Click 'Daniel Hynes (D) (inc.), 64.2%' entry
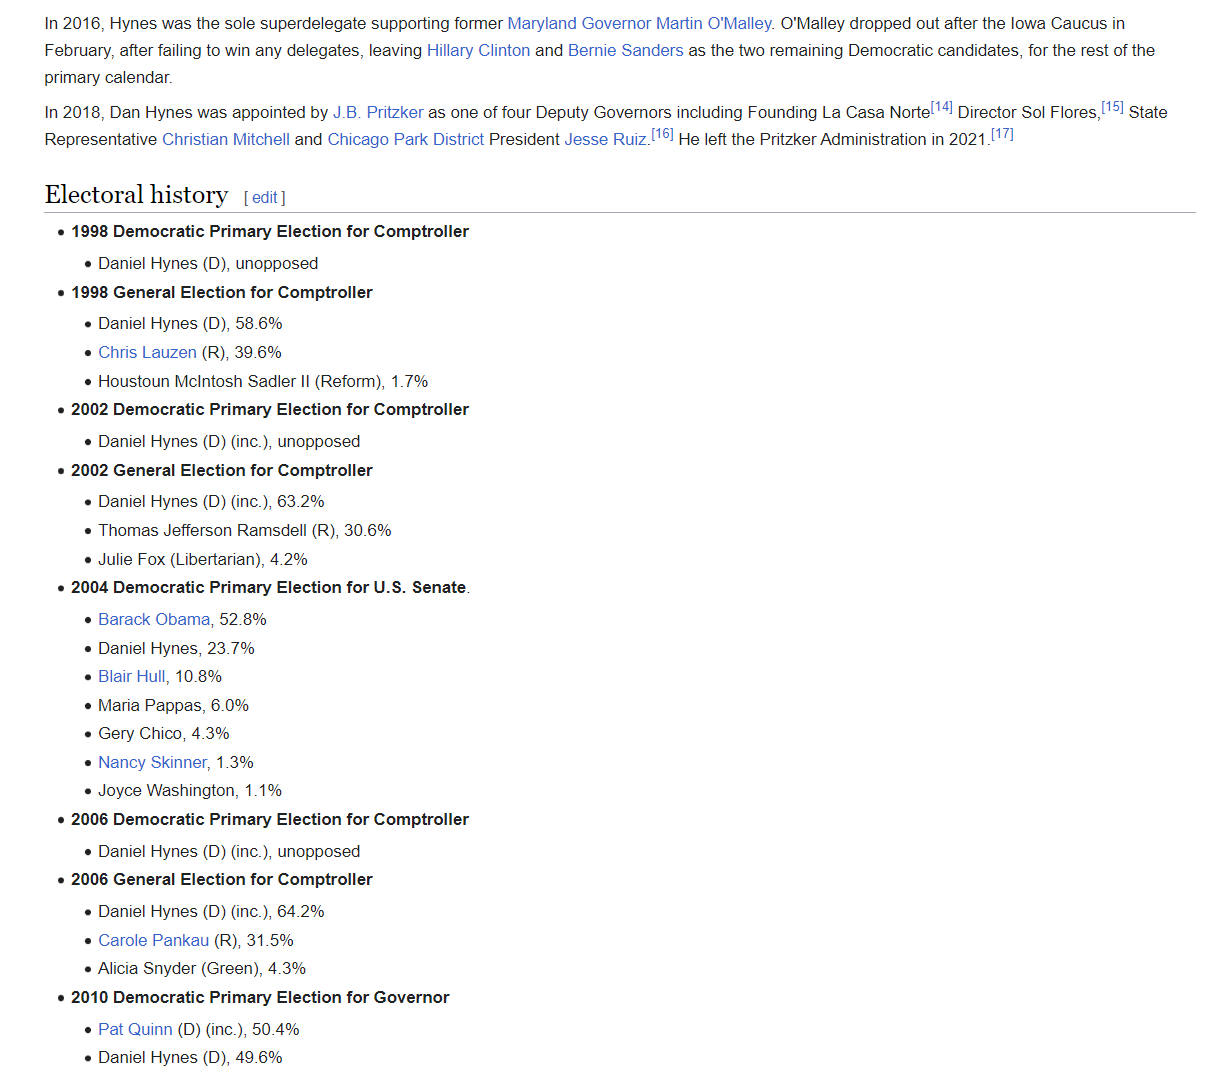The width and height of the screenshot is (1231, 1078). click(211, 911)
